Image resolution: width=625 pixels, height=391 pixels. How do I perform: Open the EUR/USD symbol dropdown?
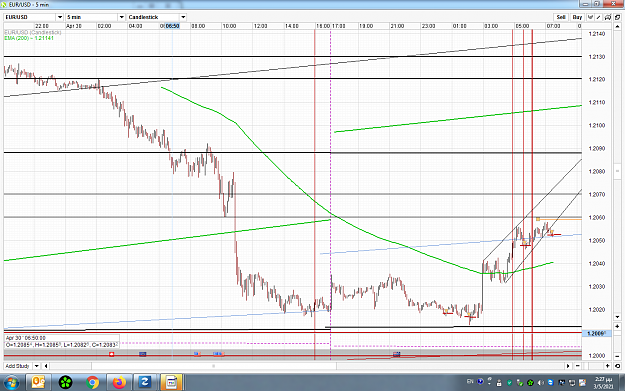point(60,17)
